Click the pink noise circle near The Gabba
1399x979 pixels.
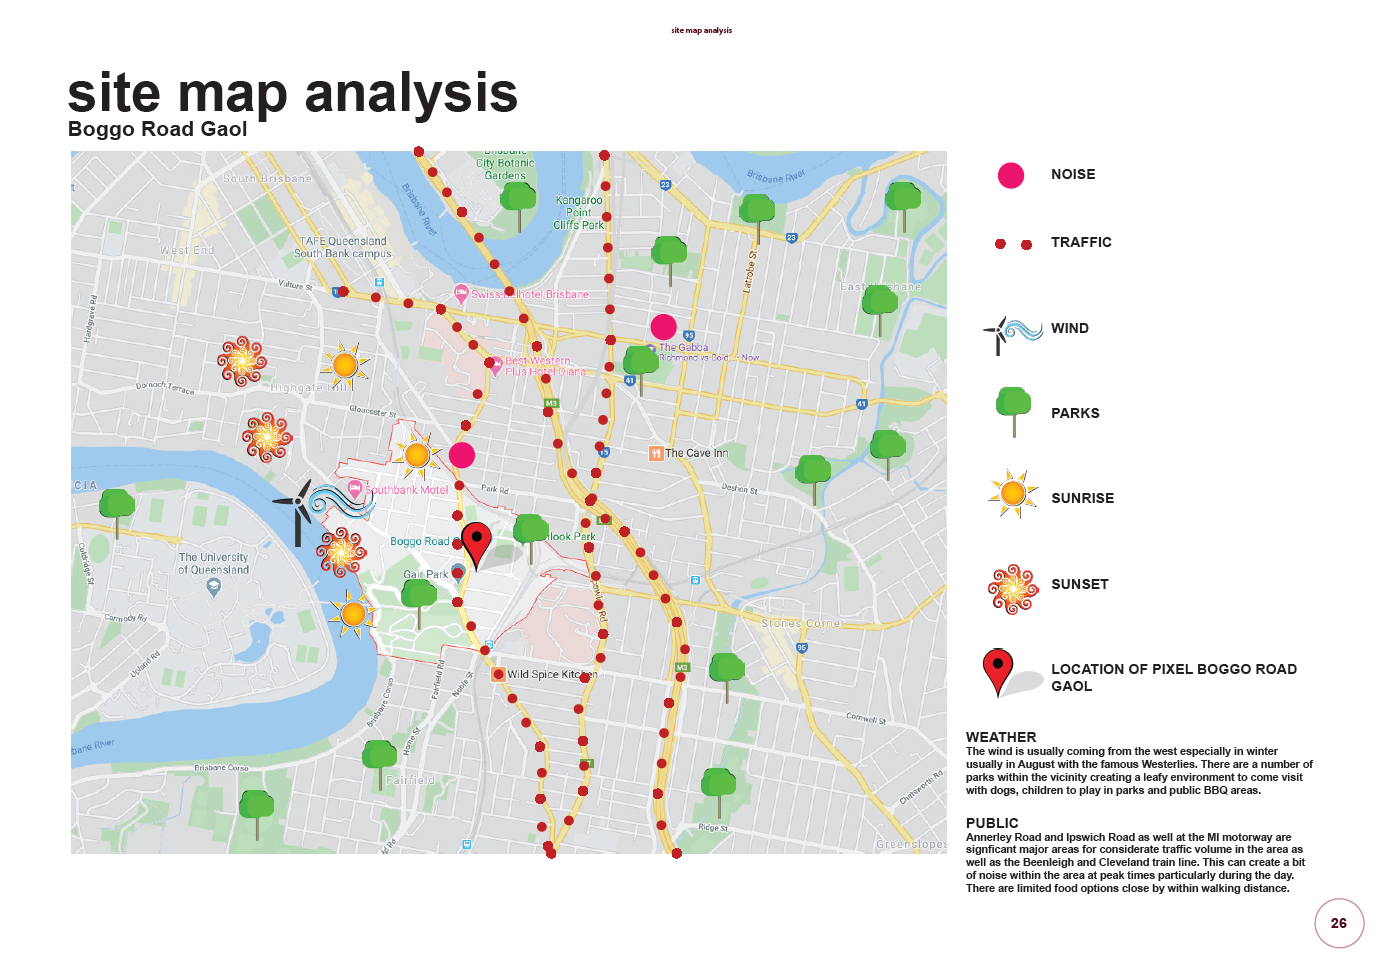click(x=663, y=327)
